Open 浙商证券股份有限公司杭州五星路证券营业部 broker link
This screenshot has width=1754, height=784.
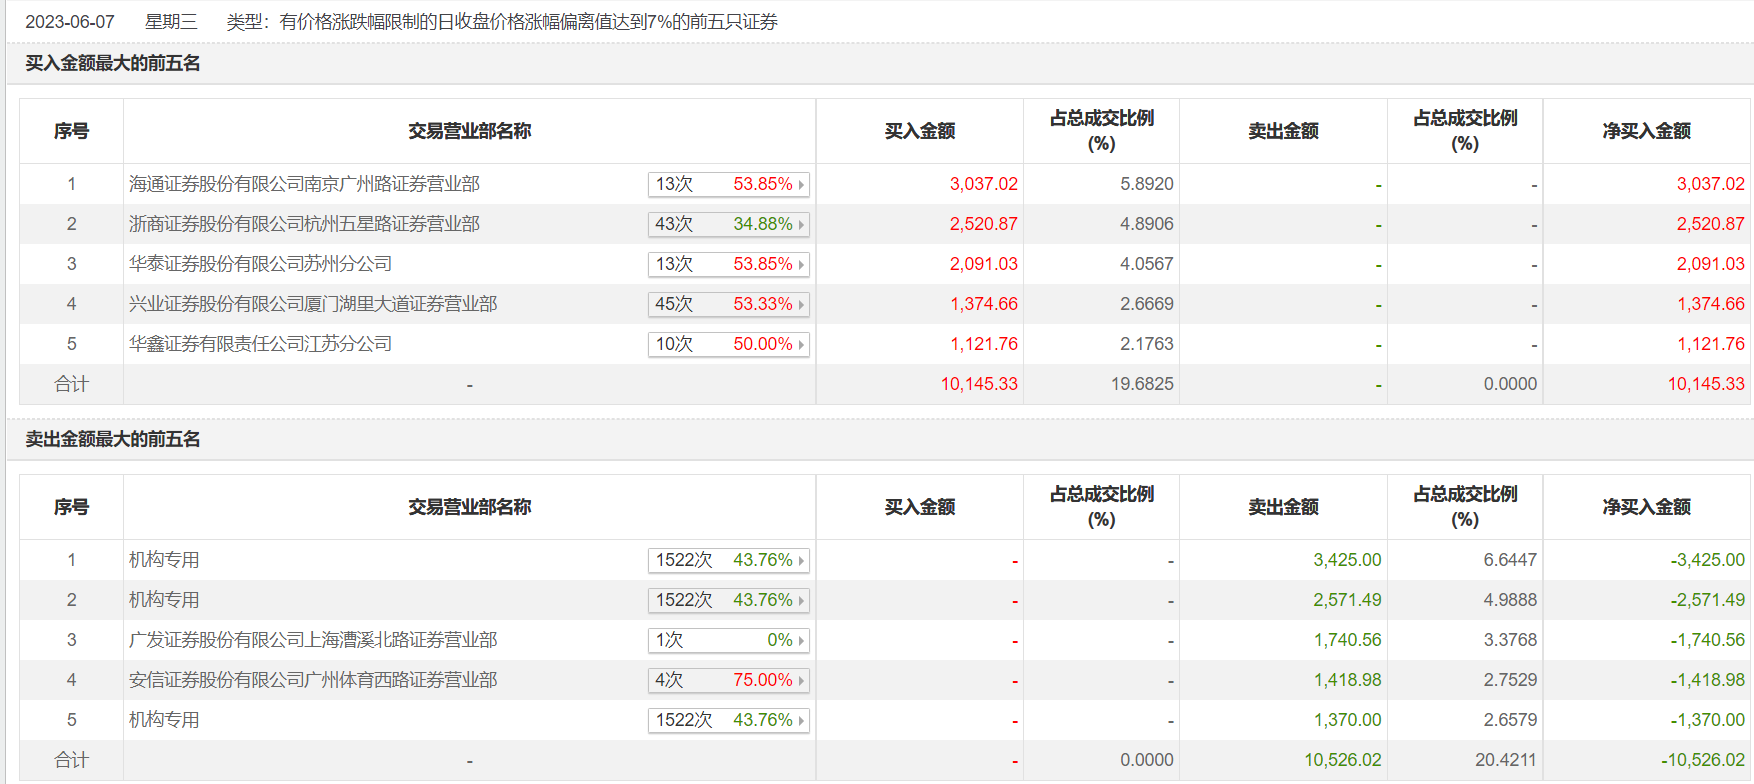click(x=304, y=224)
